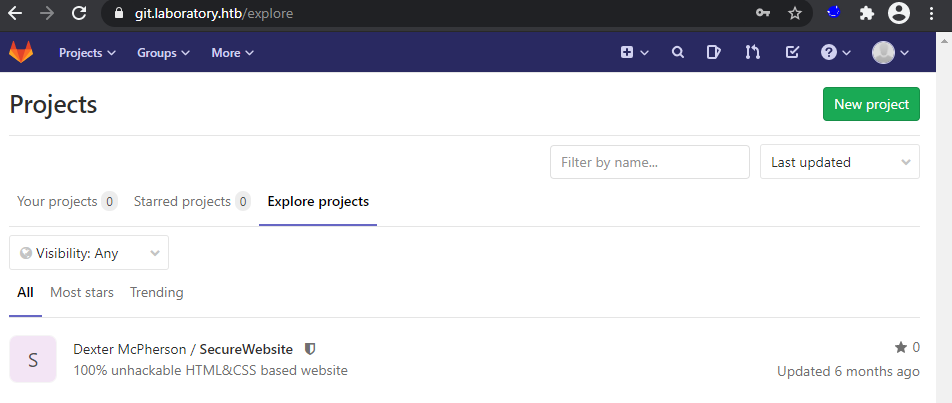Bookmark page with browser star icon

pyautogui.click(x=795, y=14)
